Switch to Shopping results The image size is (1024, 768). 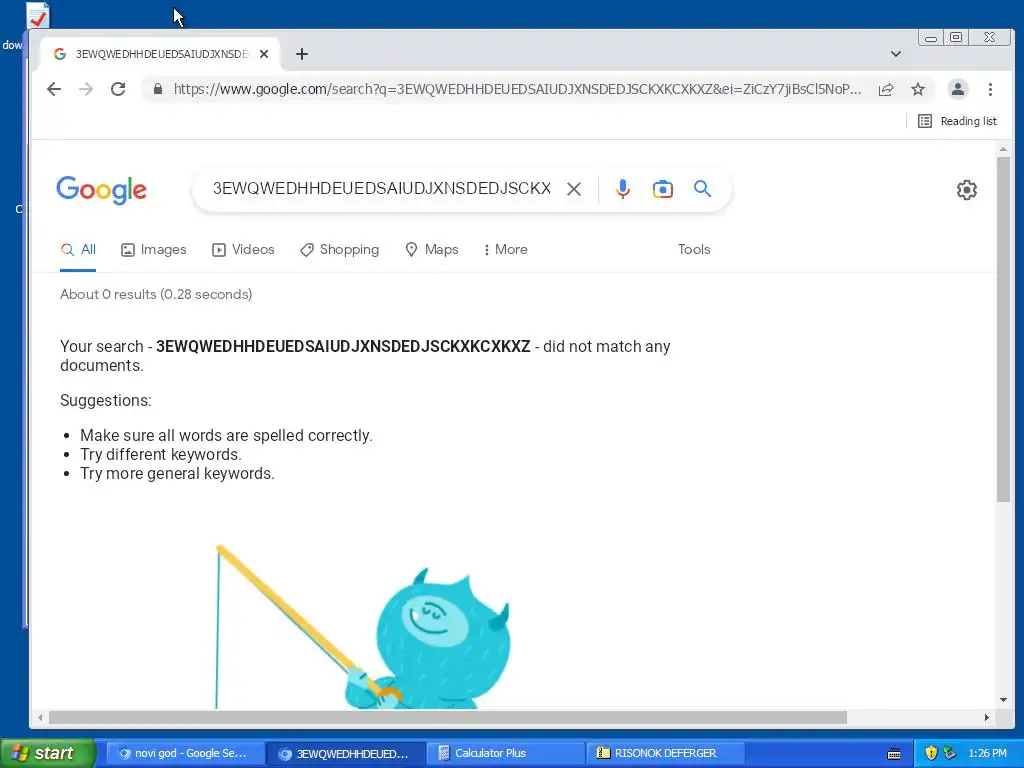coord(340,249)
